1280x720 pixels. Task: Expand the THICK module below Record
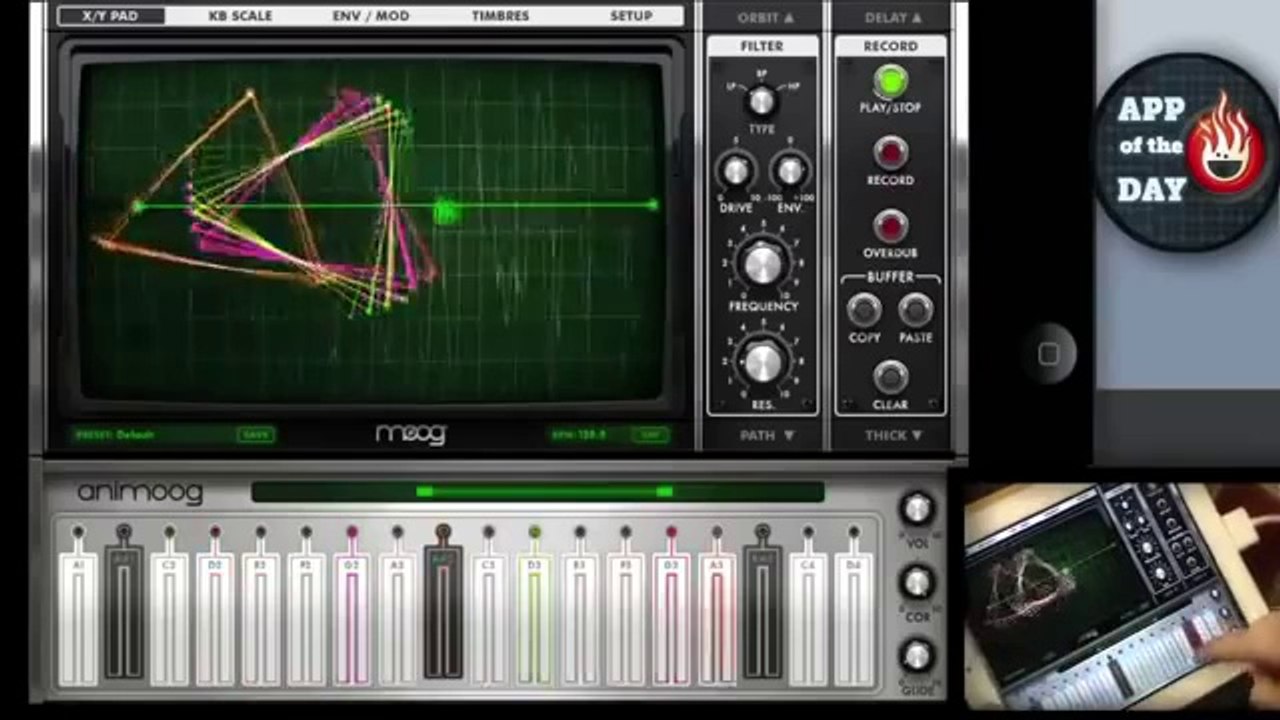point(891,435)
